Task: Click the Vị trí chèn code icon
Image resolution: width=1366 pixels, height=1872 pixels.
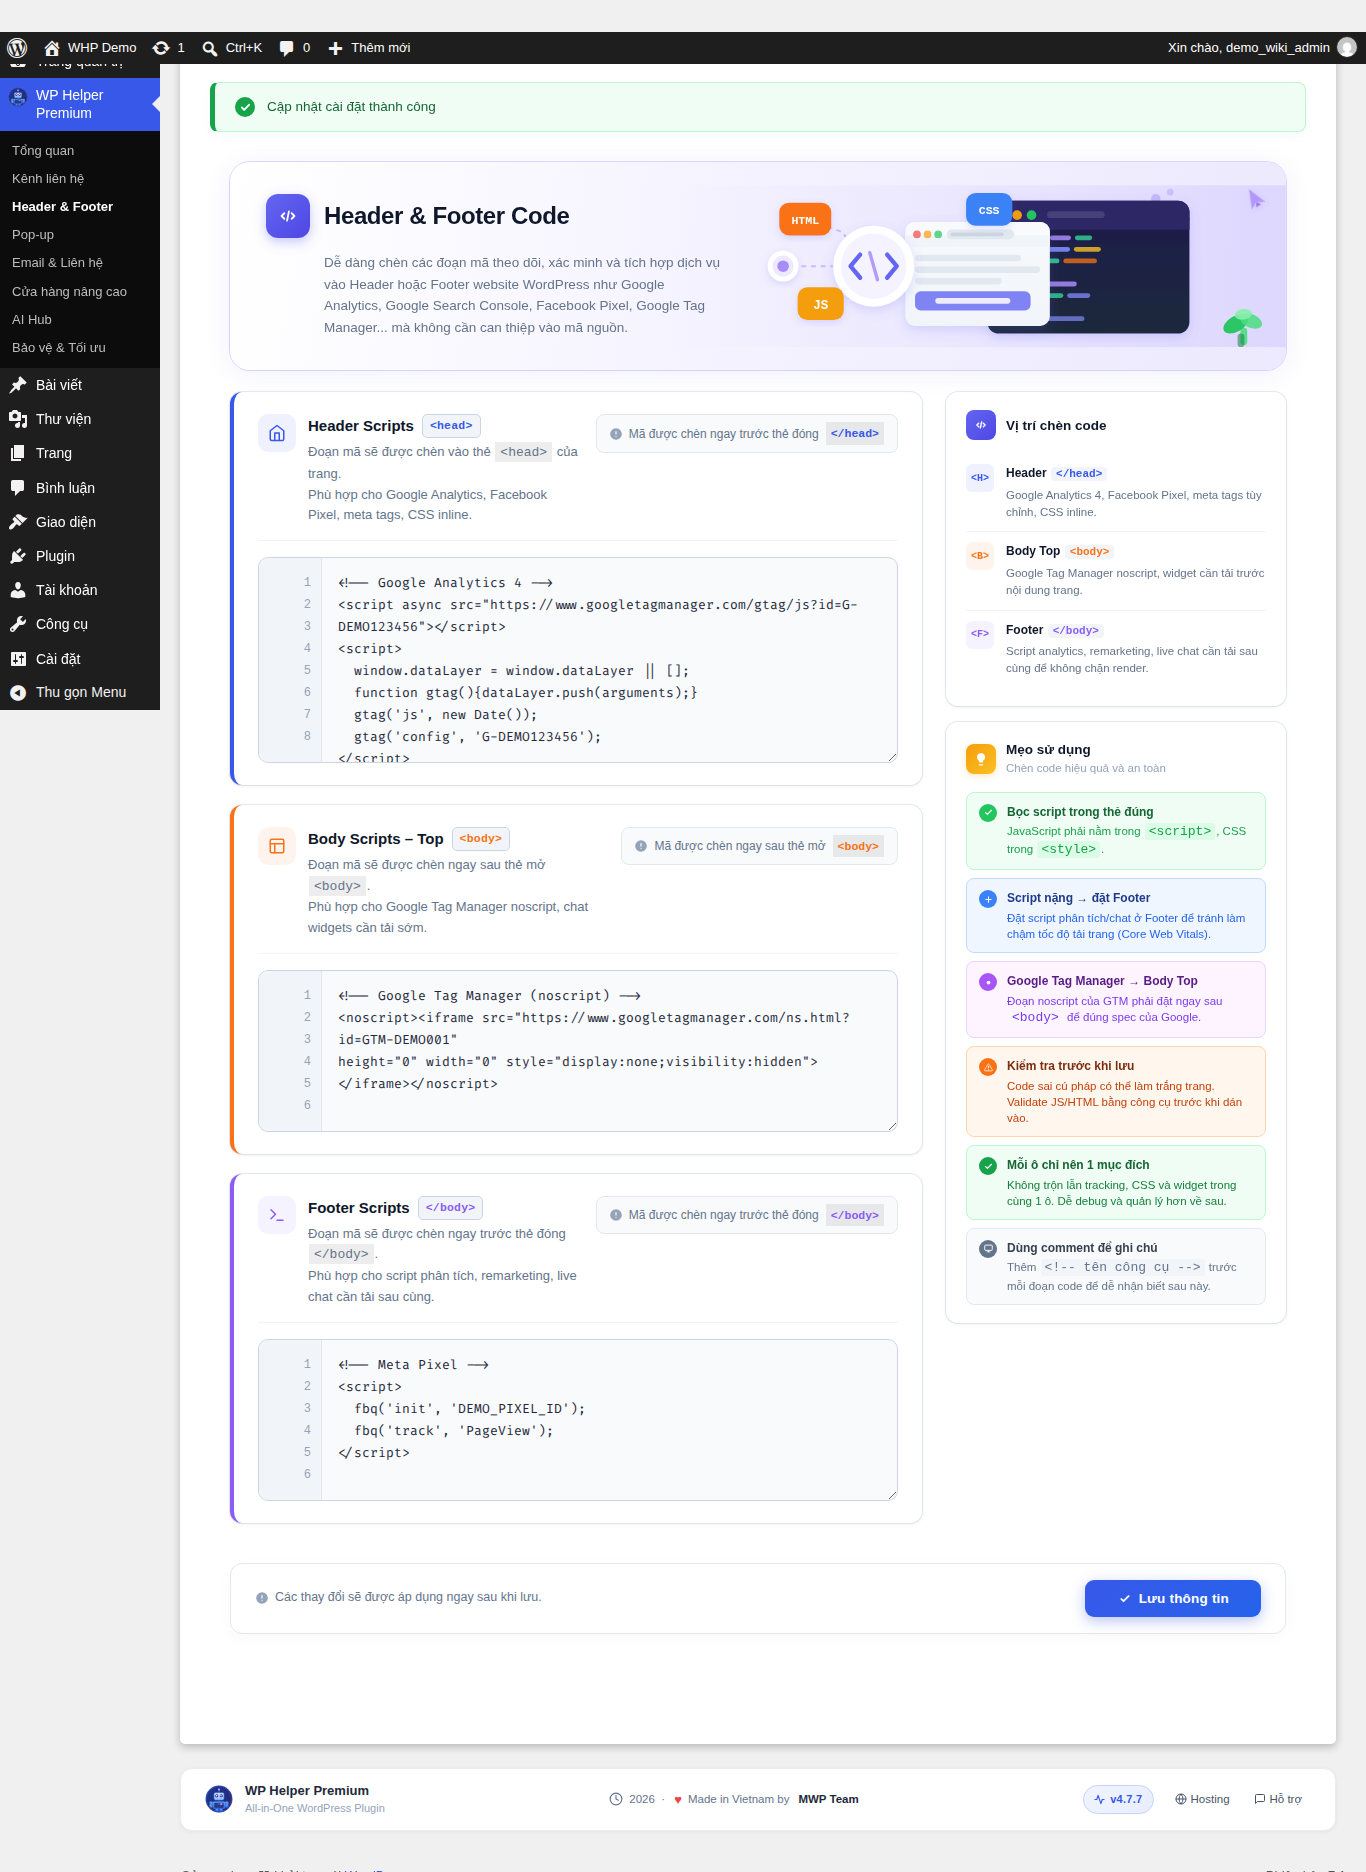Action: pos(981,425)
